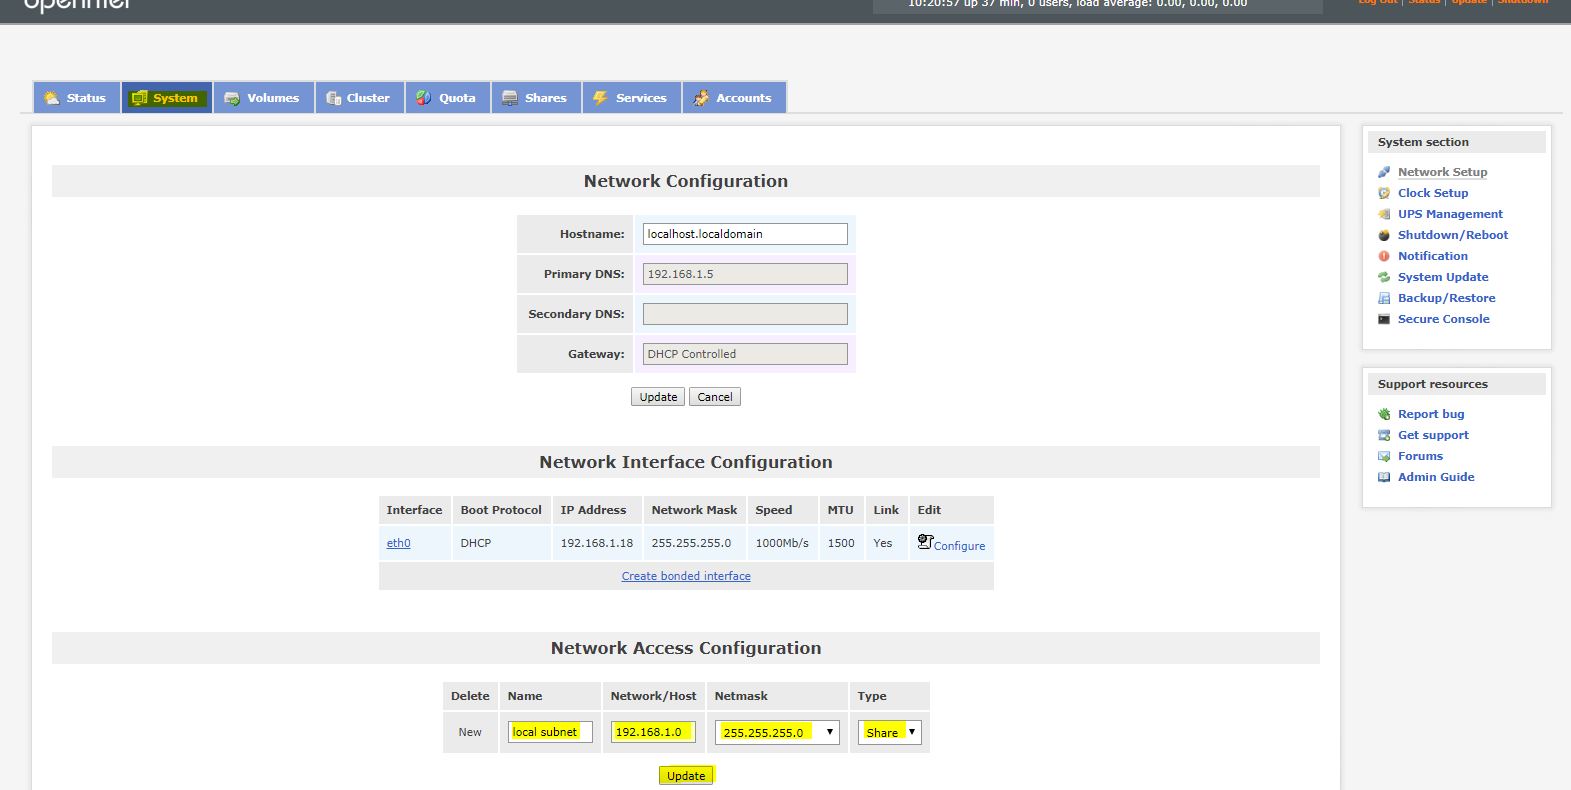Click Cancel in Network Configuration

click(x=714, y=397)
